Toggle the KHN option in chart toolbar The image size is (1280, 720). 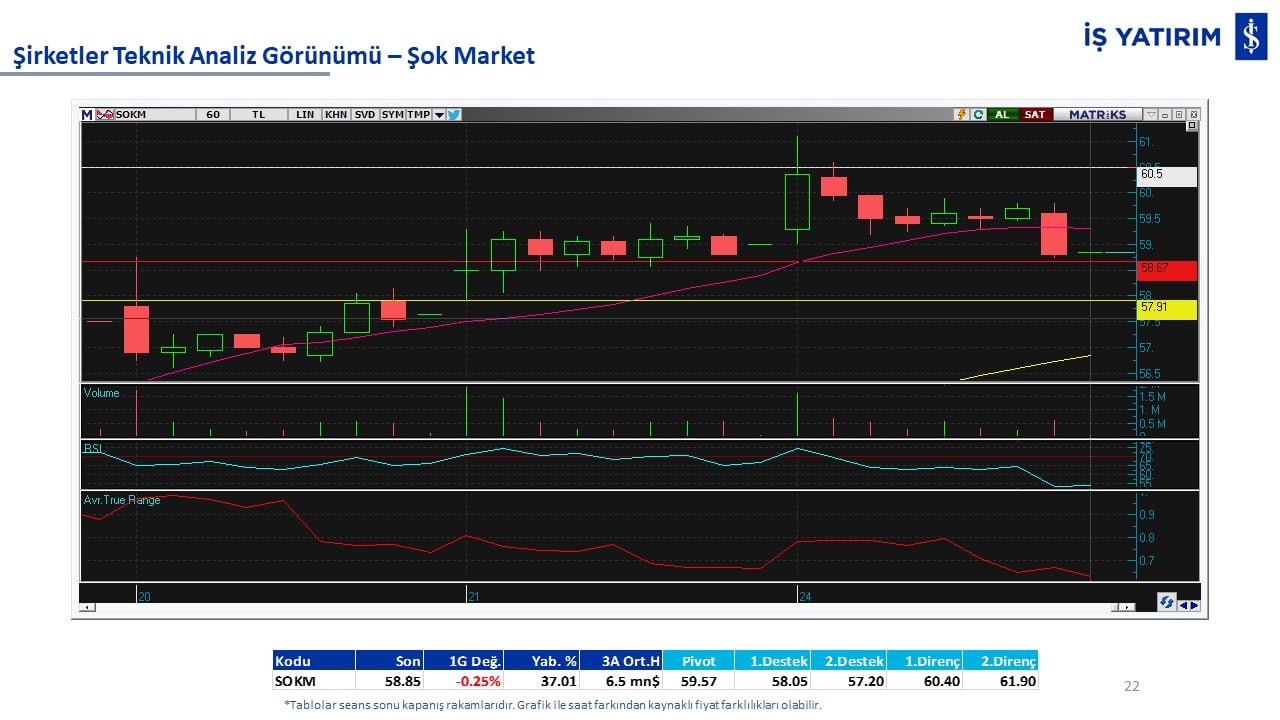[x=336, y=115]
